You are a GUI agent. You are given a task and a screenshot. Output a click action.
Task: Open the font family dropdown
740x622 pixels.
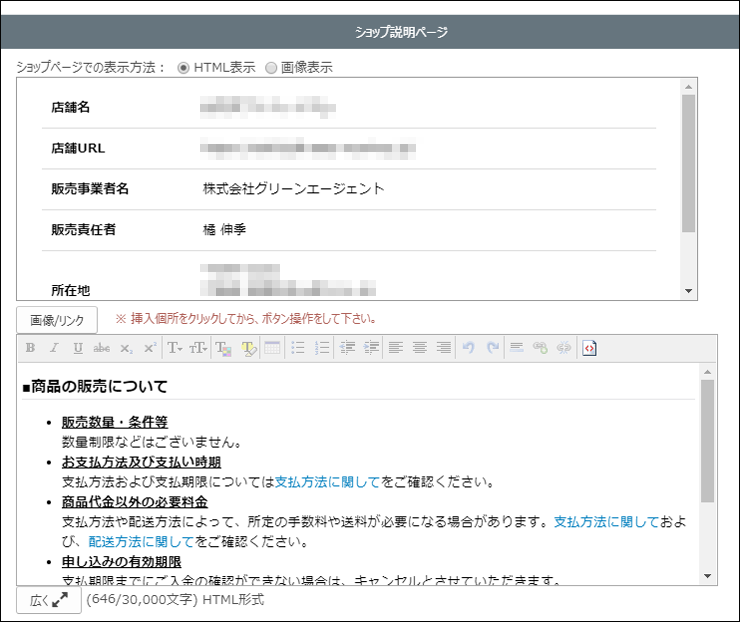click(x=175, y=348)
